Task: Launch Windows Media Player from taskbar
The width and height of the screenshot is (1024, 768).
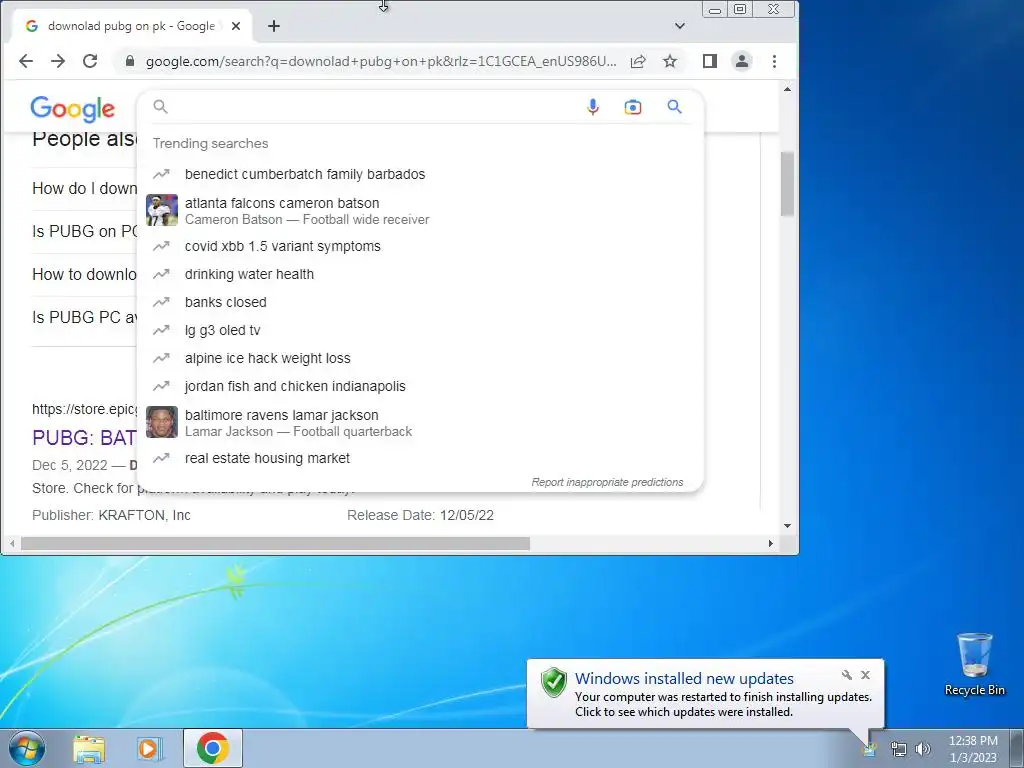Action: (150, 749)
